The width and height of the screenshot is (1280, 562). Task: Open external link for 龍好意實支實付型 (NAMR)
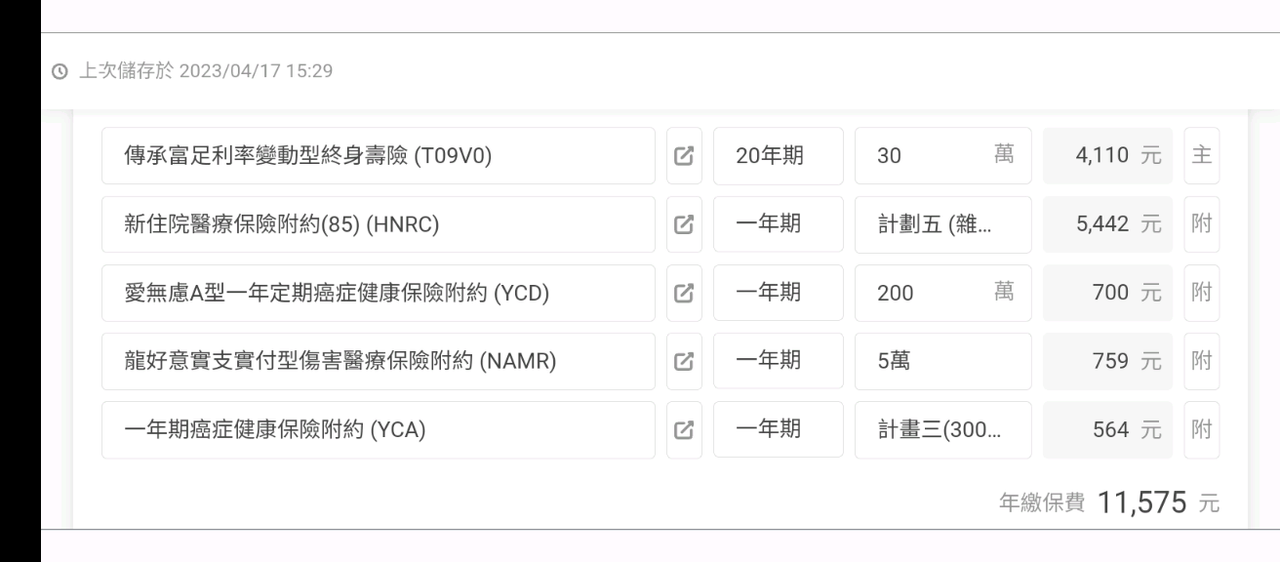[x=684, y=361]
